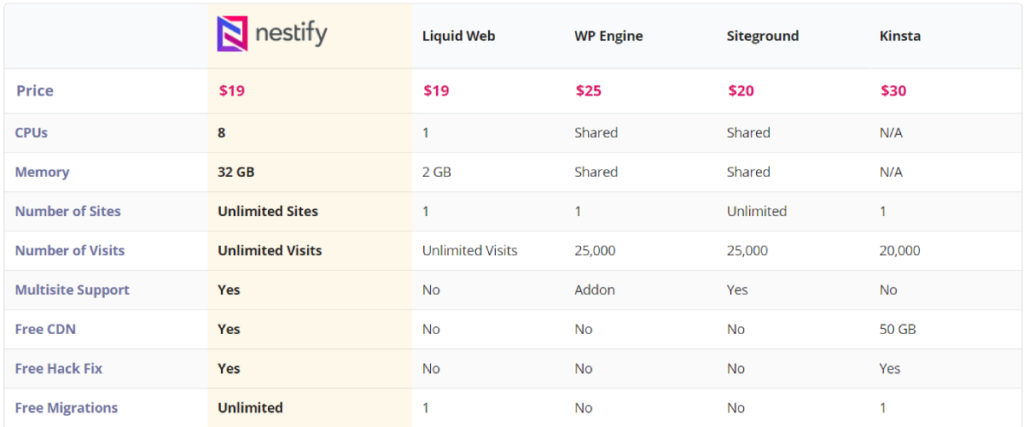This screenshot has height=427, width=1024.
Task: Click the Siteground column header
Action: pyautogui.click(x=763, y=36)
